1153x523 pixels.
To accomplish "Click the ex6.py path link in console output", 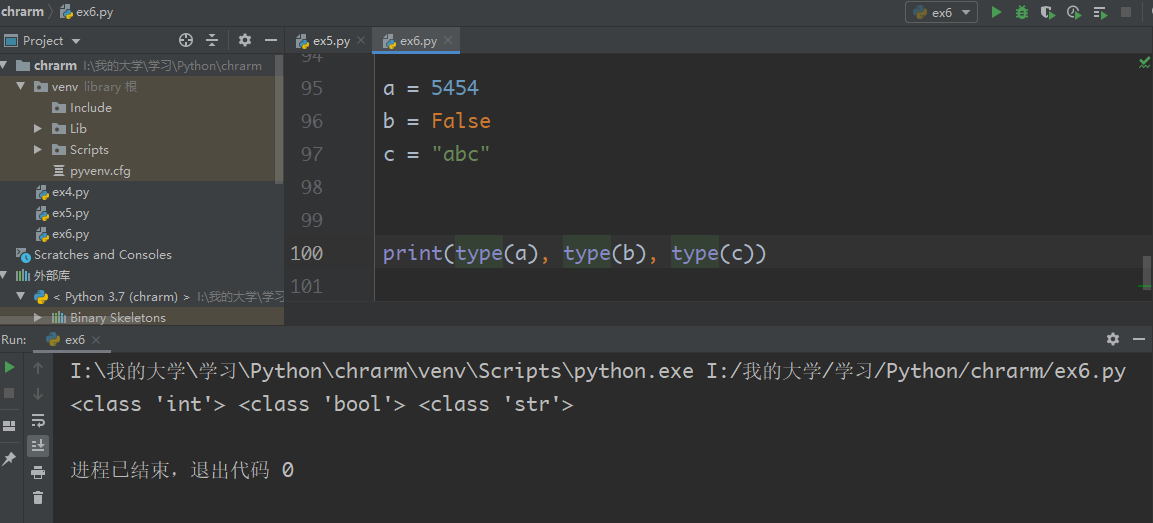I will [916, 371].
